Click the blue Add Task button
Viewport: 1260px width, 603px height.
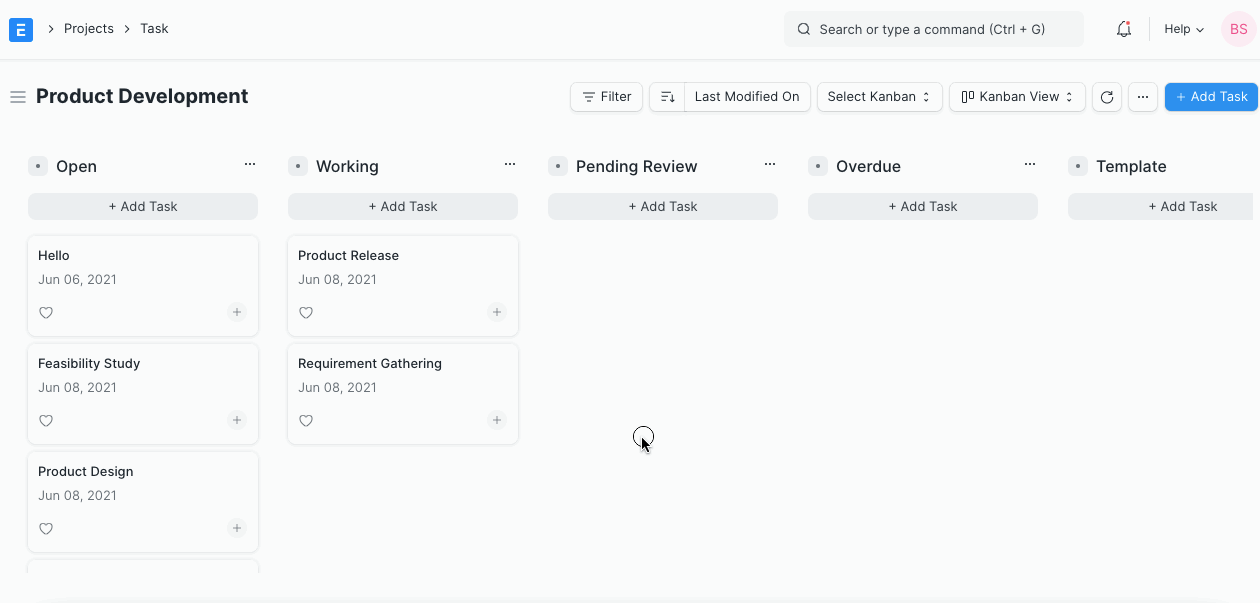pyautogui.click(x=1211, y=96)
